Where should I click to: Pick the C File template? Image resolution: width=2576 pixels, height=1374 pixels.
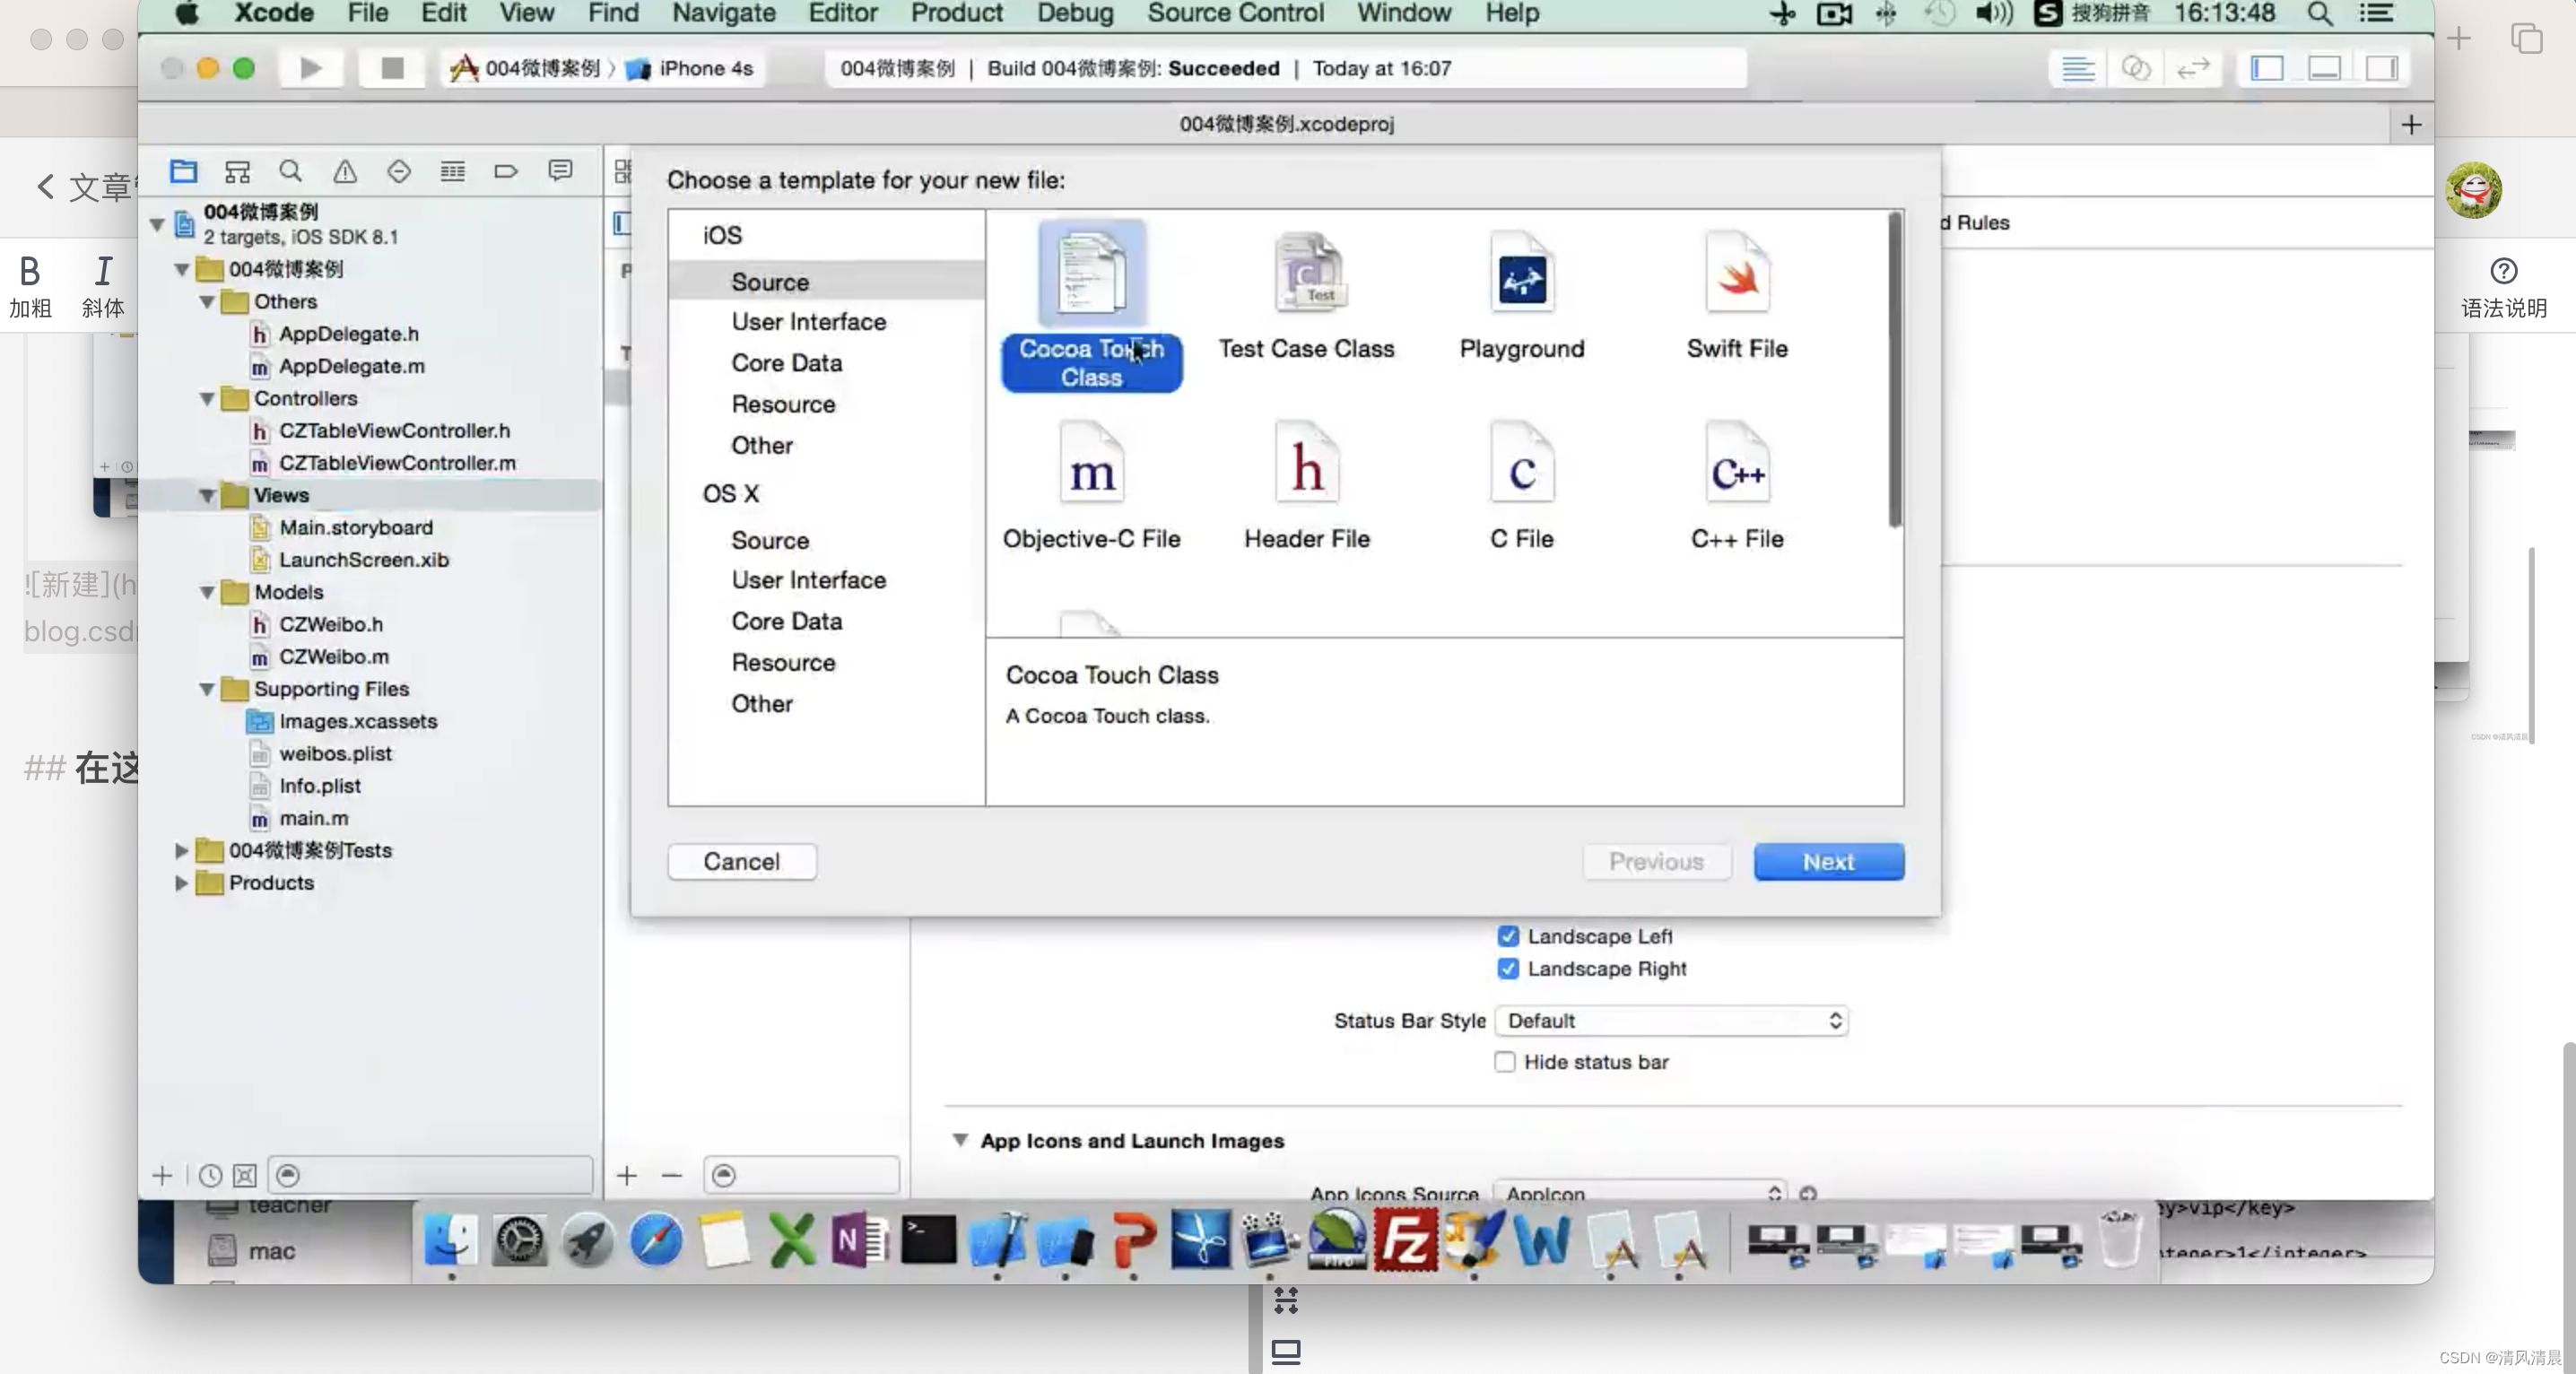coord(1521,487)
